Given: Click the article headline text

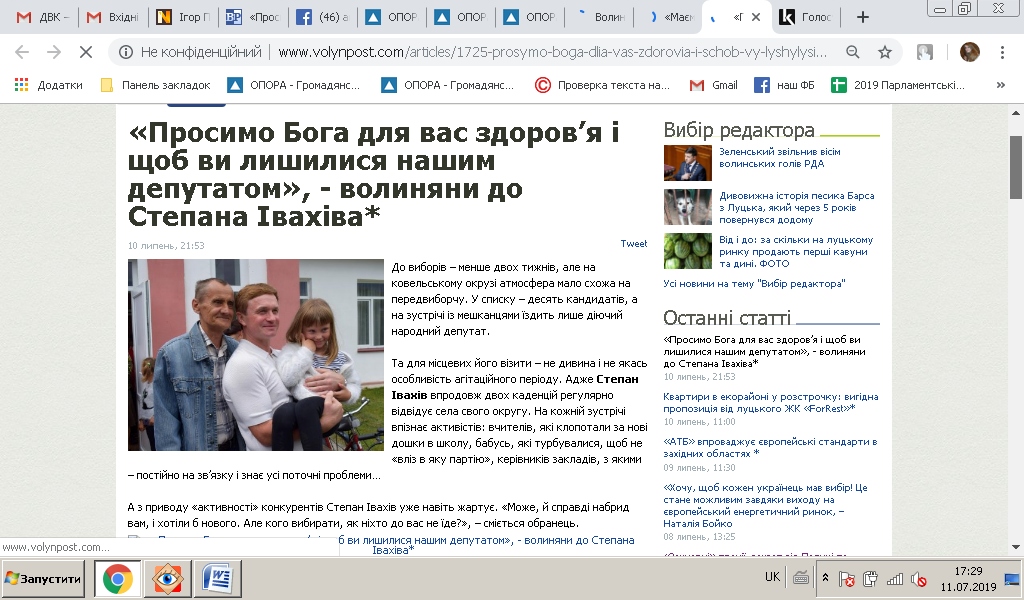Looking at the screenshot, I should (x=374, y=174).
